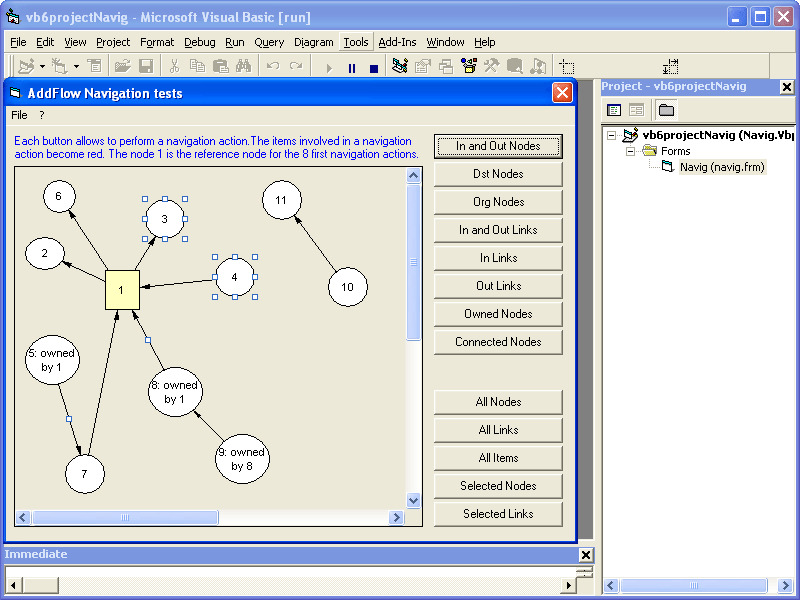Open the Add-Ins menu
Screen dimensions: 800x600
click(397, 42)
